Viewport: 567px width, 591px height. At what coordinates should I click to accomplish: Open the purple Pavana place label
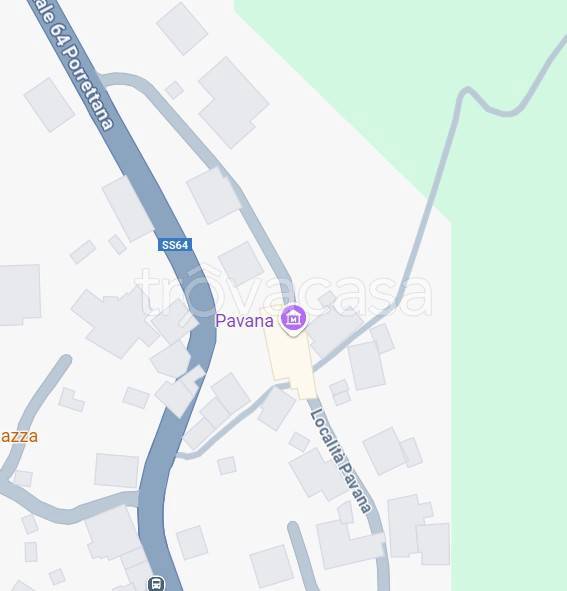click(244, 321)
